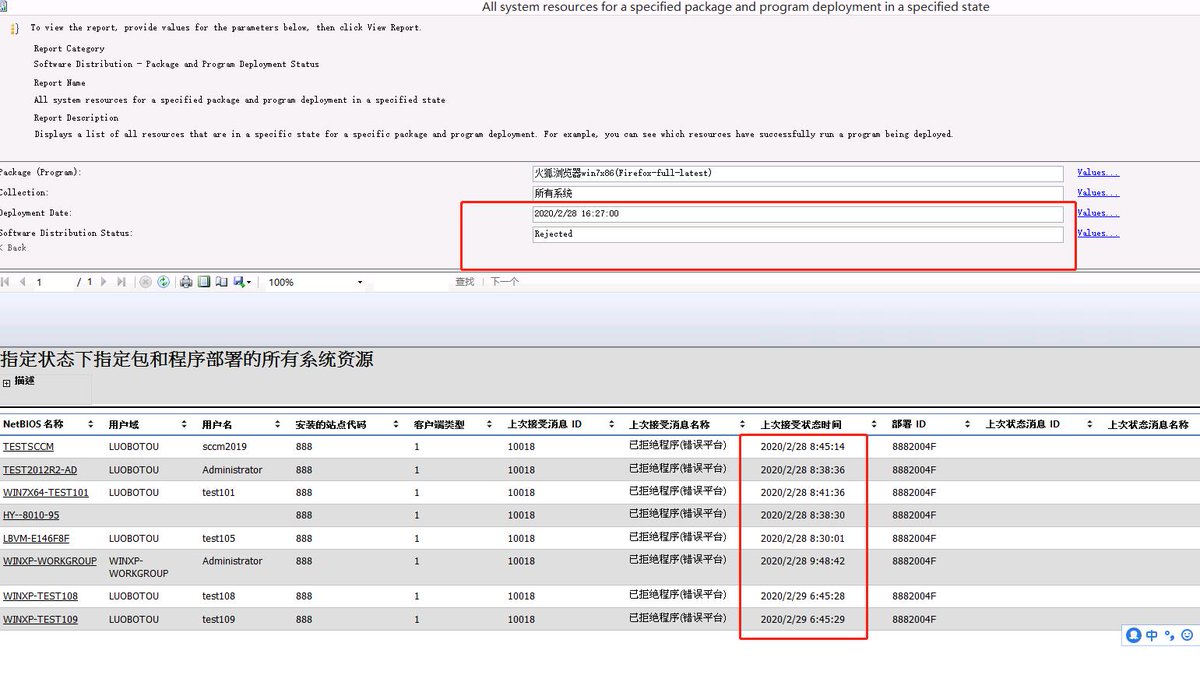Open HY--8010-95 computer link
The image size is (1200, 682).
pos(31,516)
